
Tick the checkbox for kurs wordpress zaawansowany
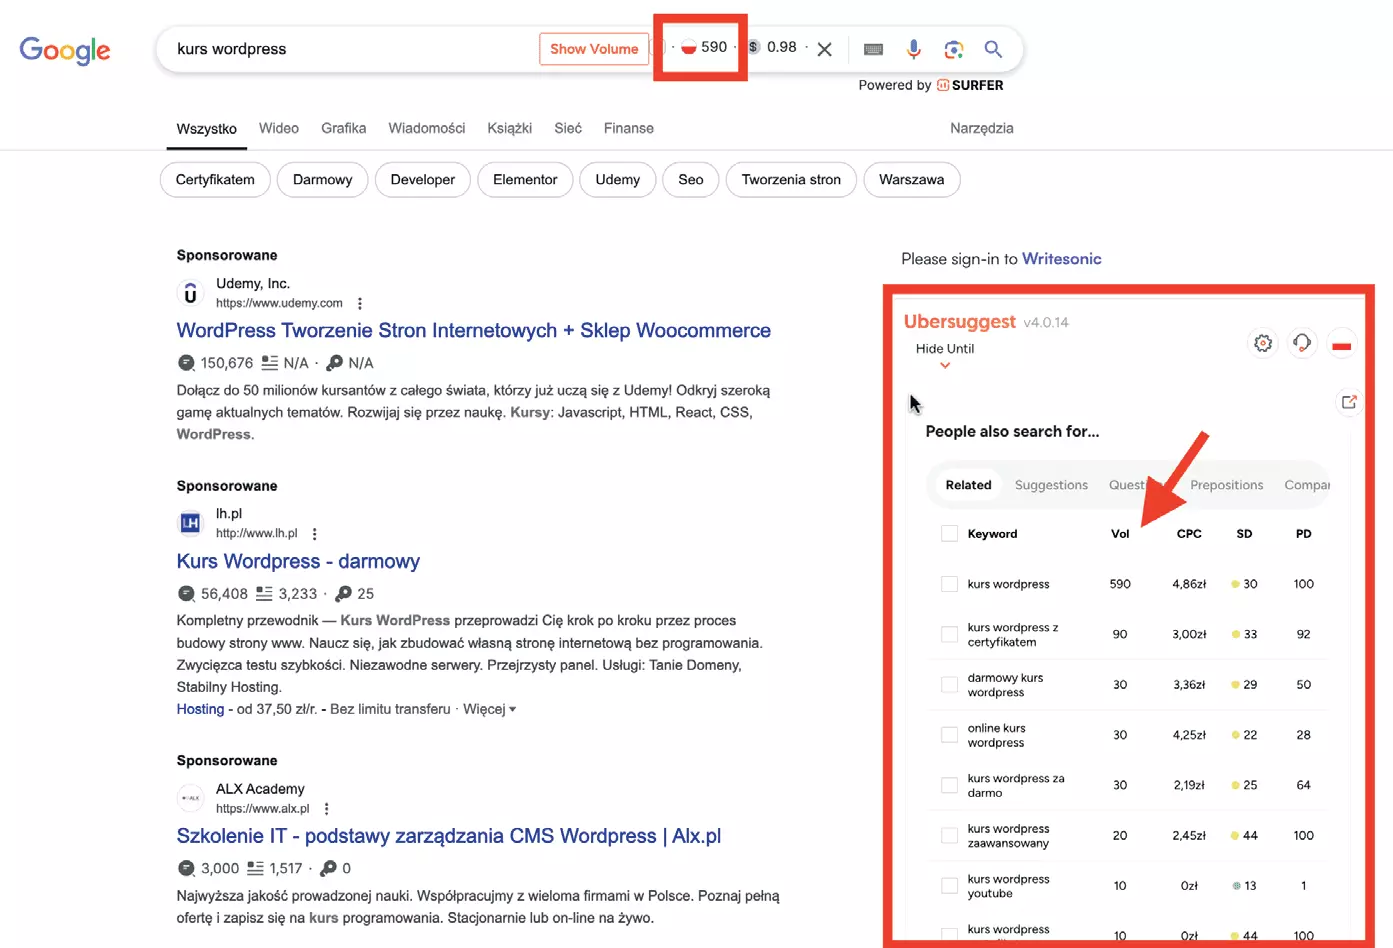[949, 836]
